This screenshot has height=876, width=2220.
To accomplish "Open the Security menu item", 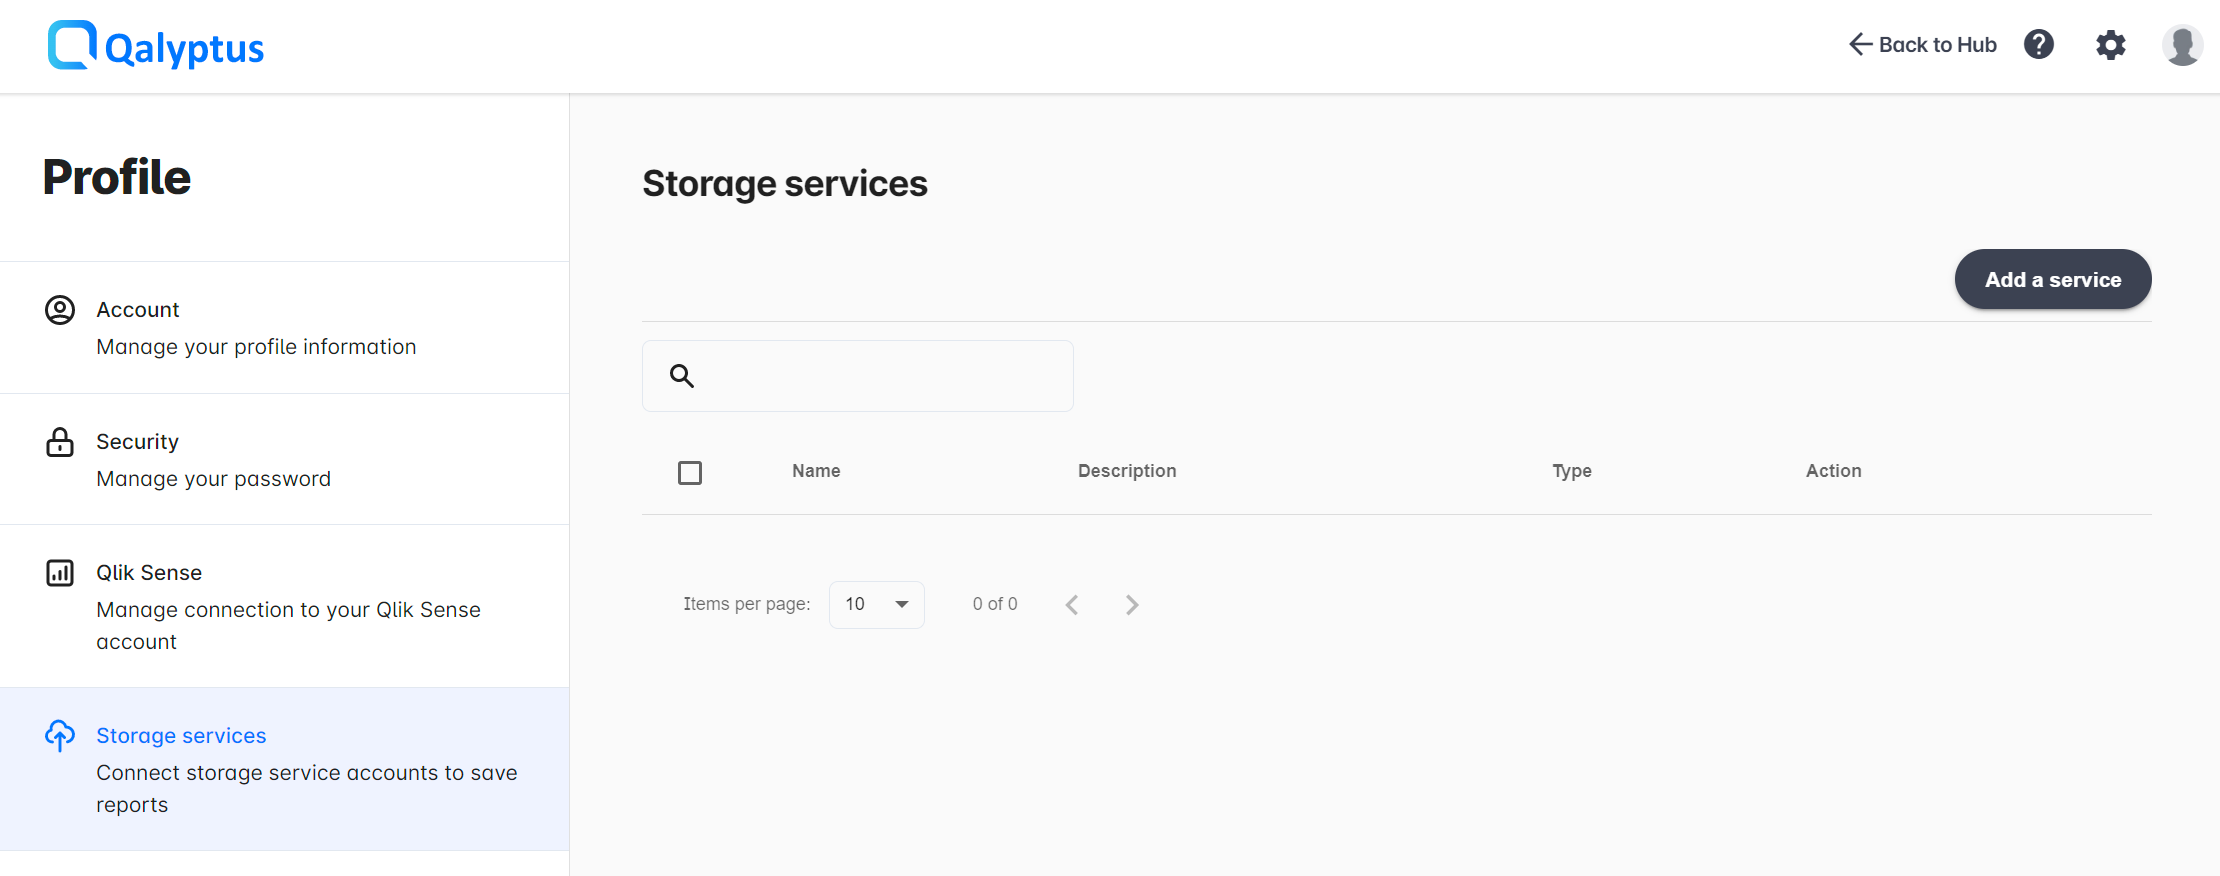I will (x=285, y=459).
